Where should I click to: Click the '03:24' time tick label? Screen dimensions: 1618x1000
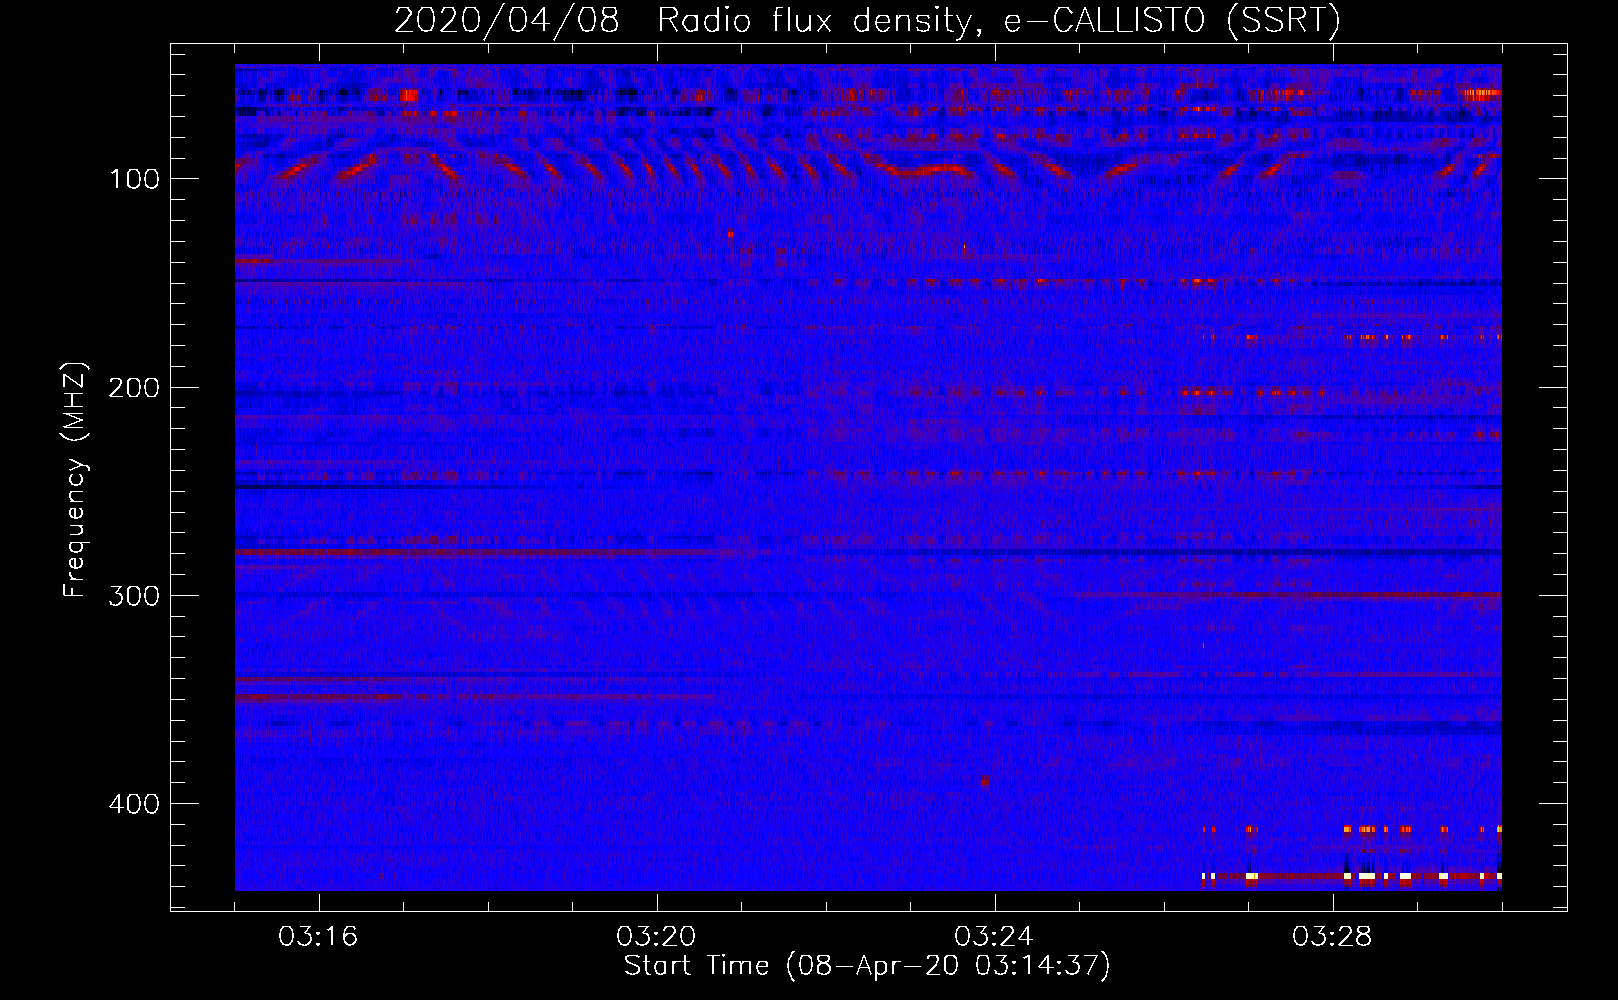994,937
